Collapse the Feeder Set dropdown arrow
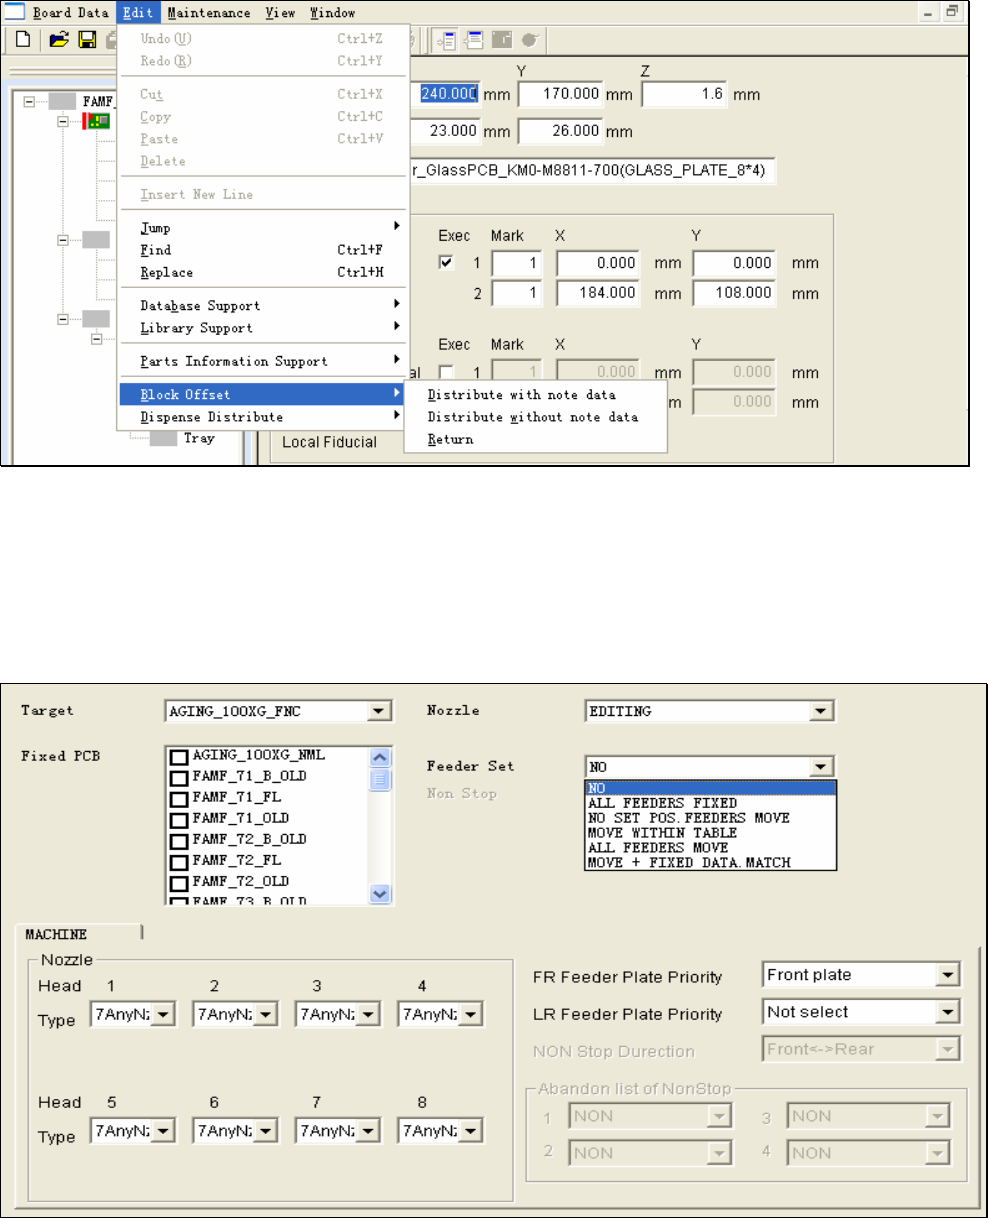This screenshot has width=988, height=1218. tap(822, 766)
